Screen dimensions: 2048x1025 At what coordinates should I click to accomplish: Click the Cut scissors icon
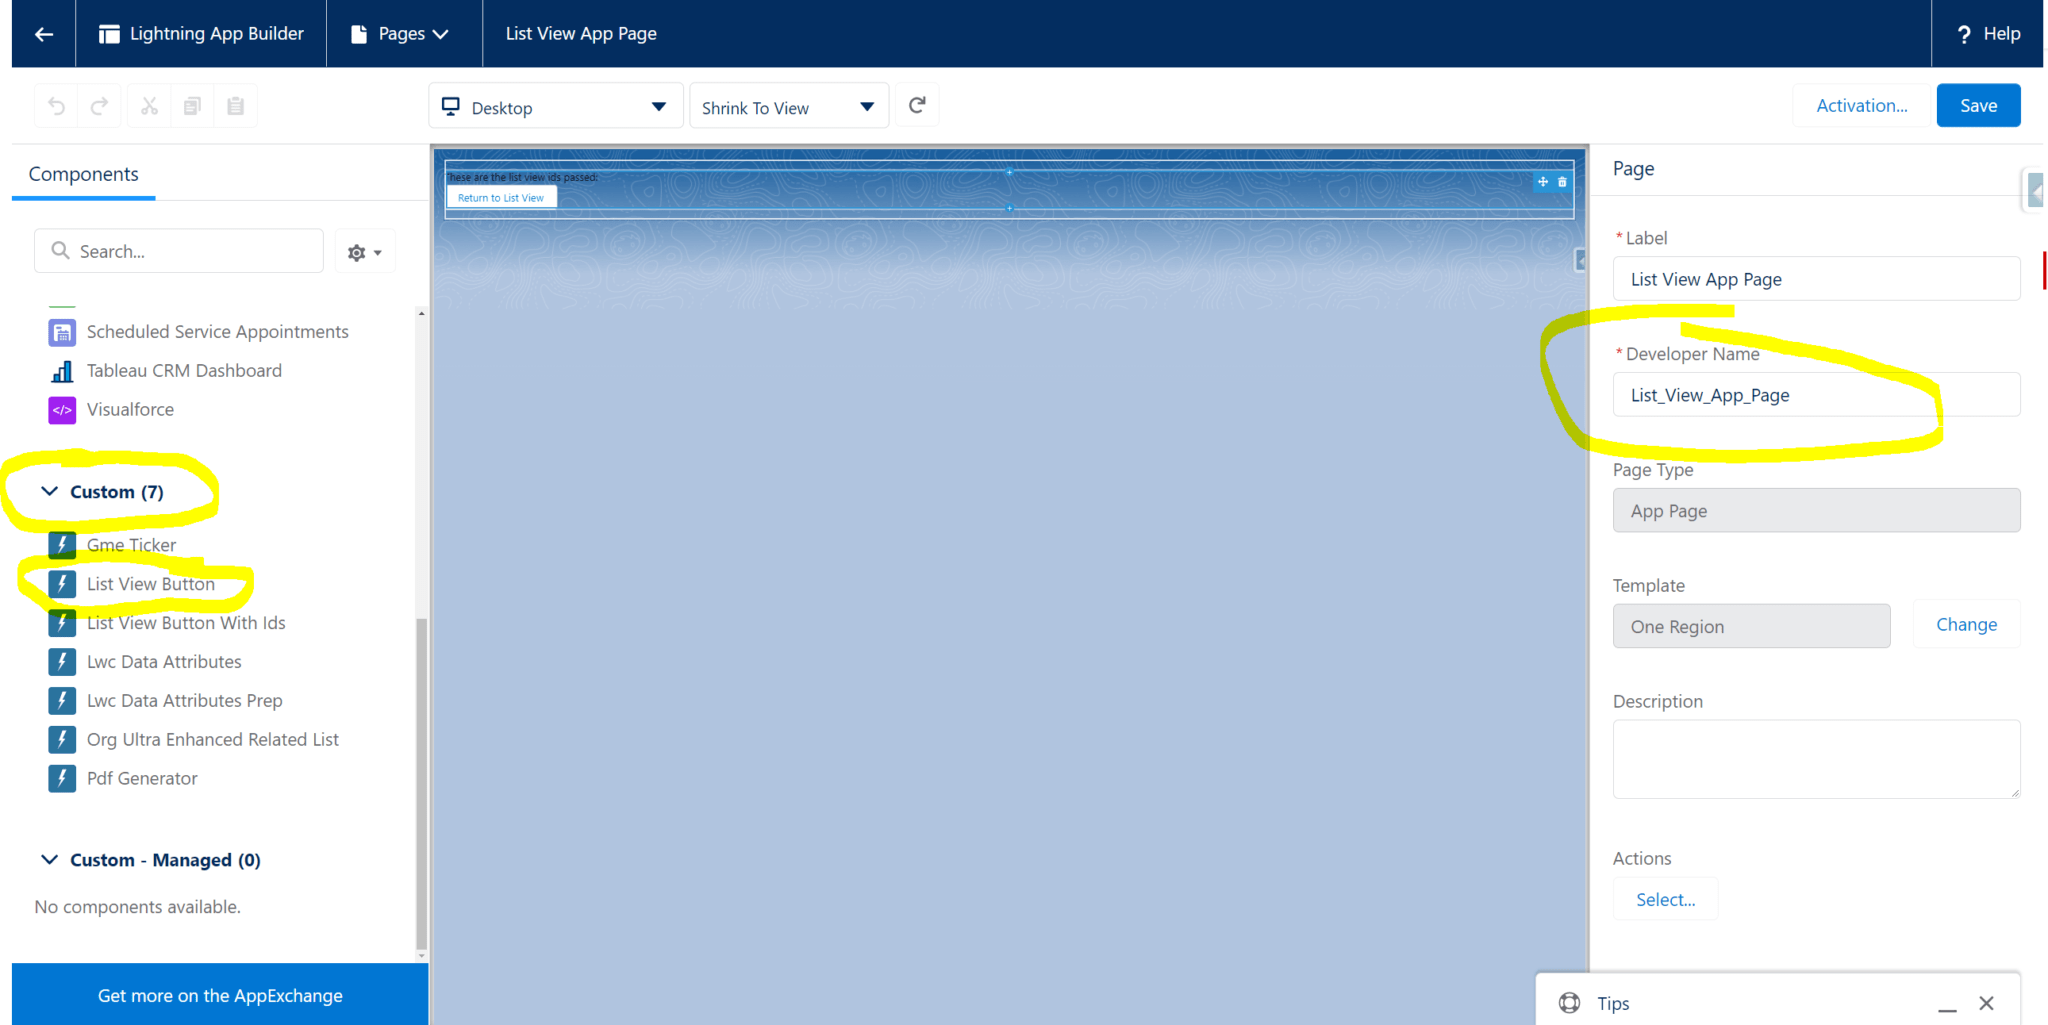click(x=149, y=106)
